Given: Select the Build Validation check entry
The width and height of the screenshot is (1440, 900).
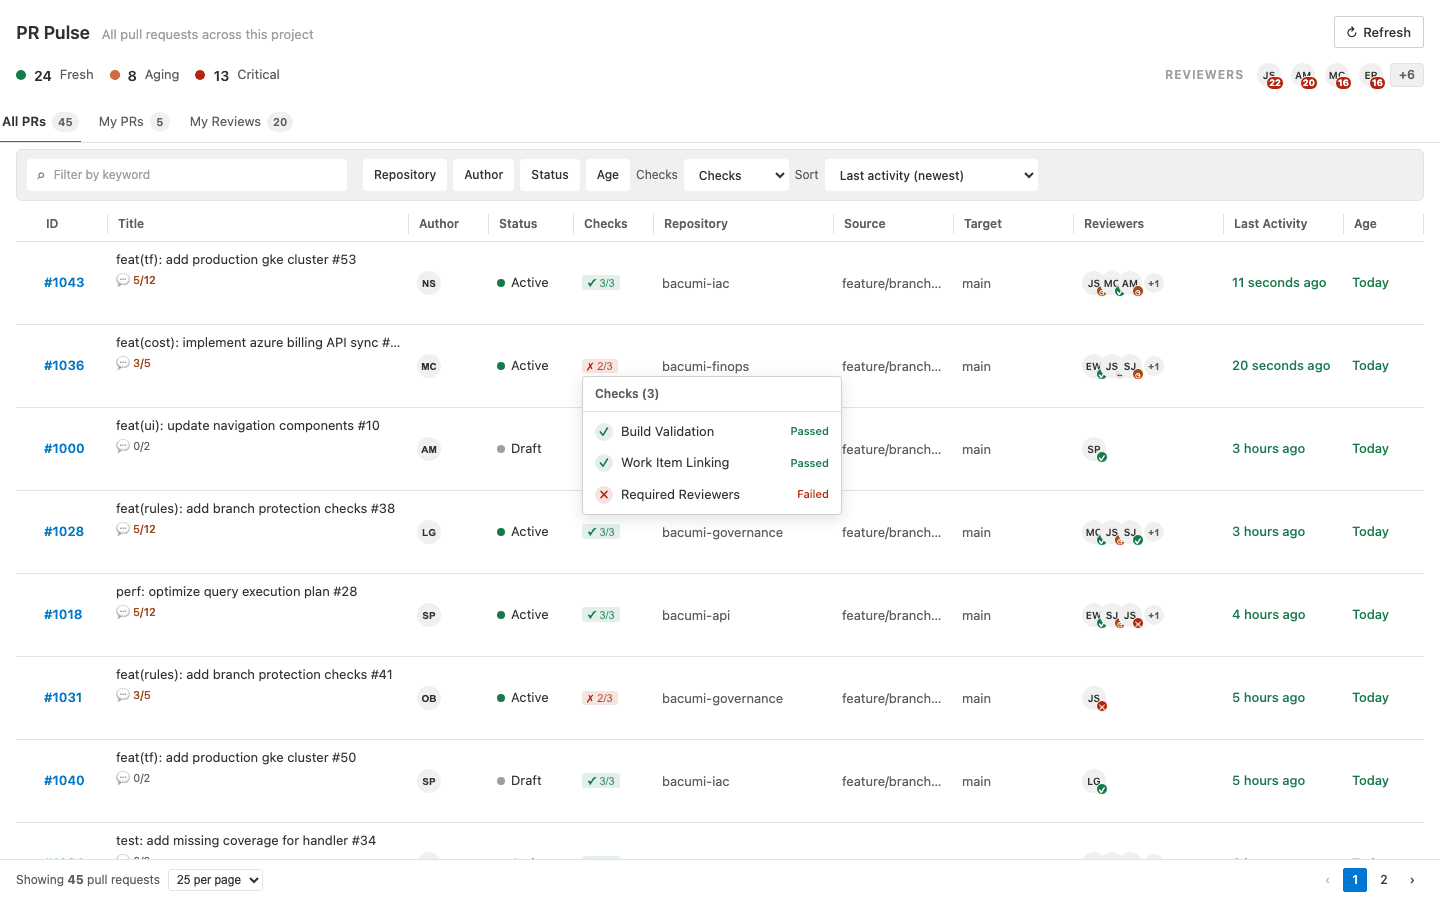Looking at the screenshot, I should 712,432.
